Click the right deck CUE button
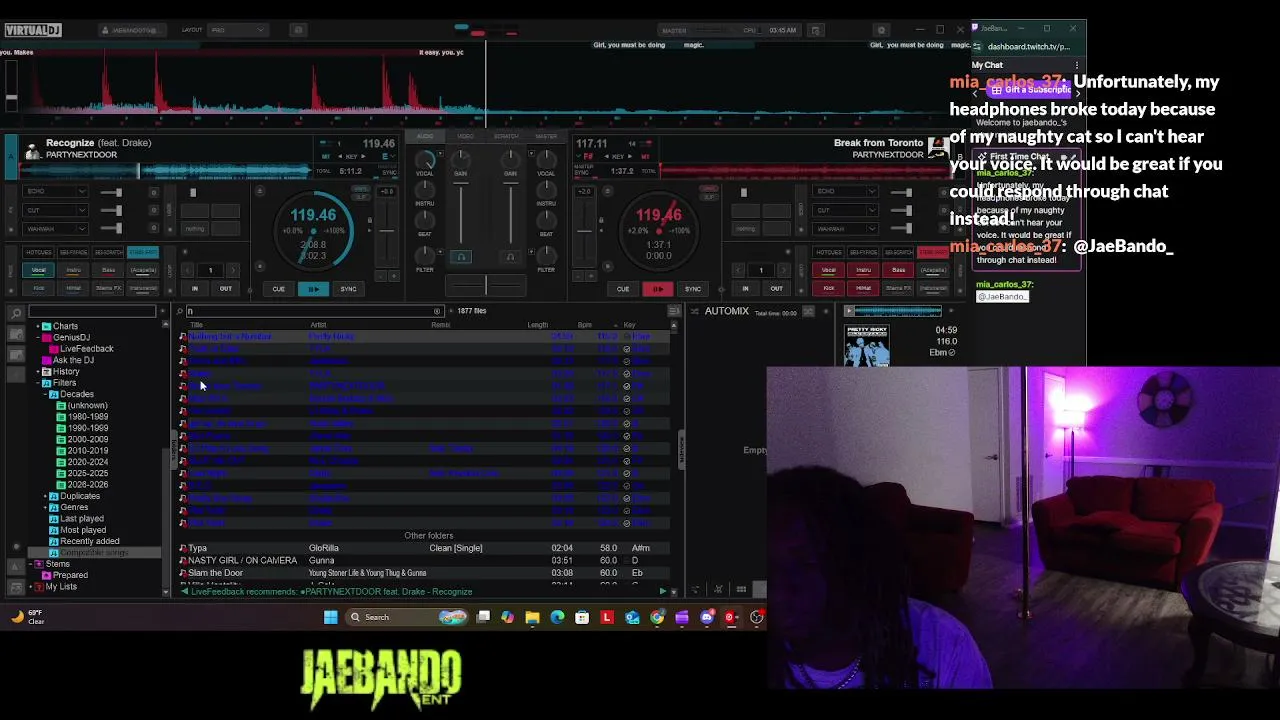 pos(623,289)
